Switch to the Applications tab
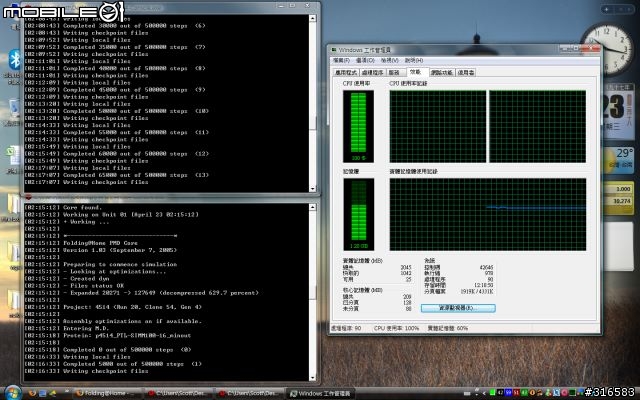Viewport: 640px width, 400px height. 346,72
